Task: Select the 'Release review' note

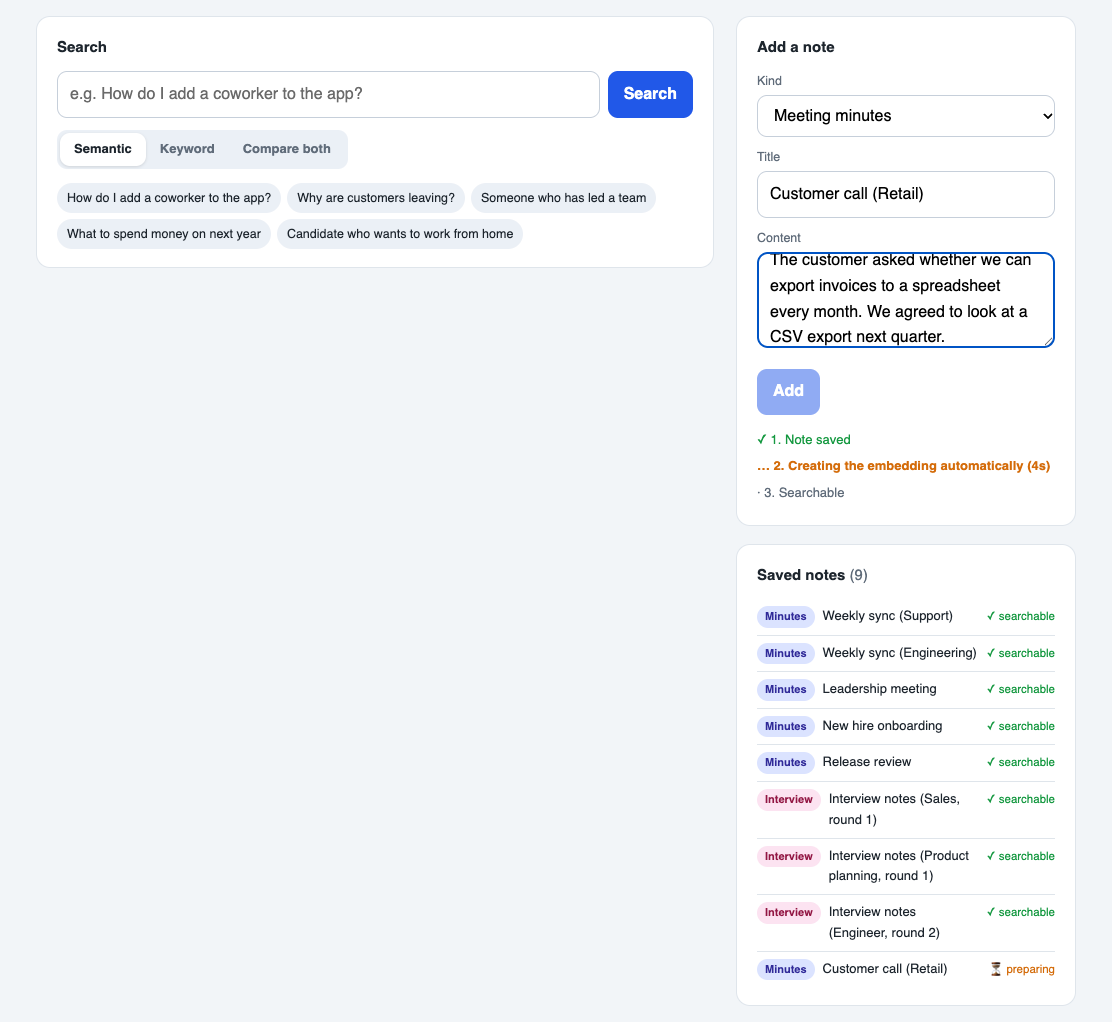Action: click(x=906, y=762)
